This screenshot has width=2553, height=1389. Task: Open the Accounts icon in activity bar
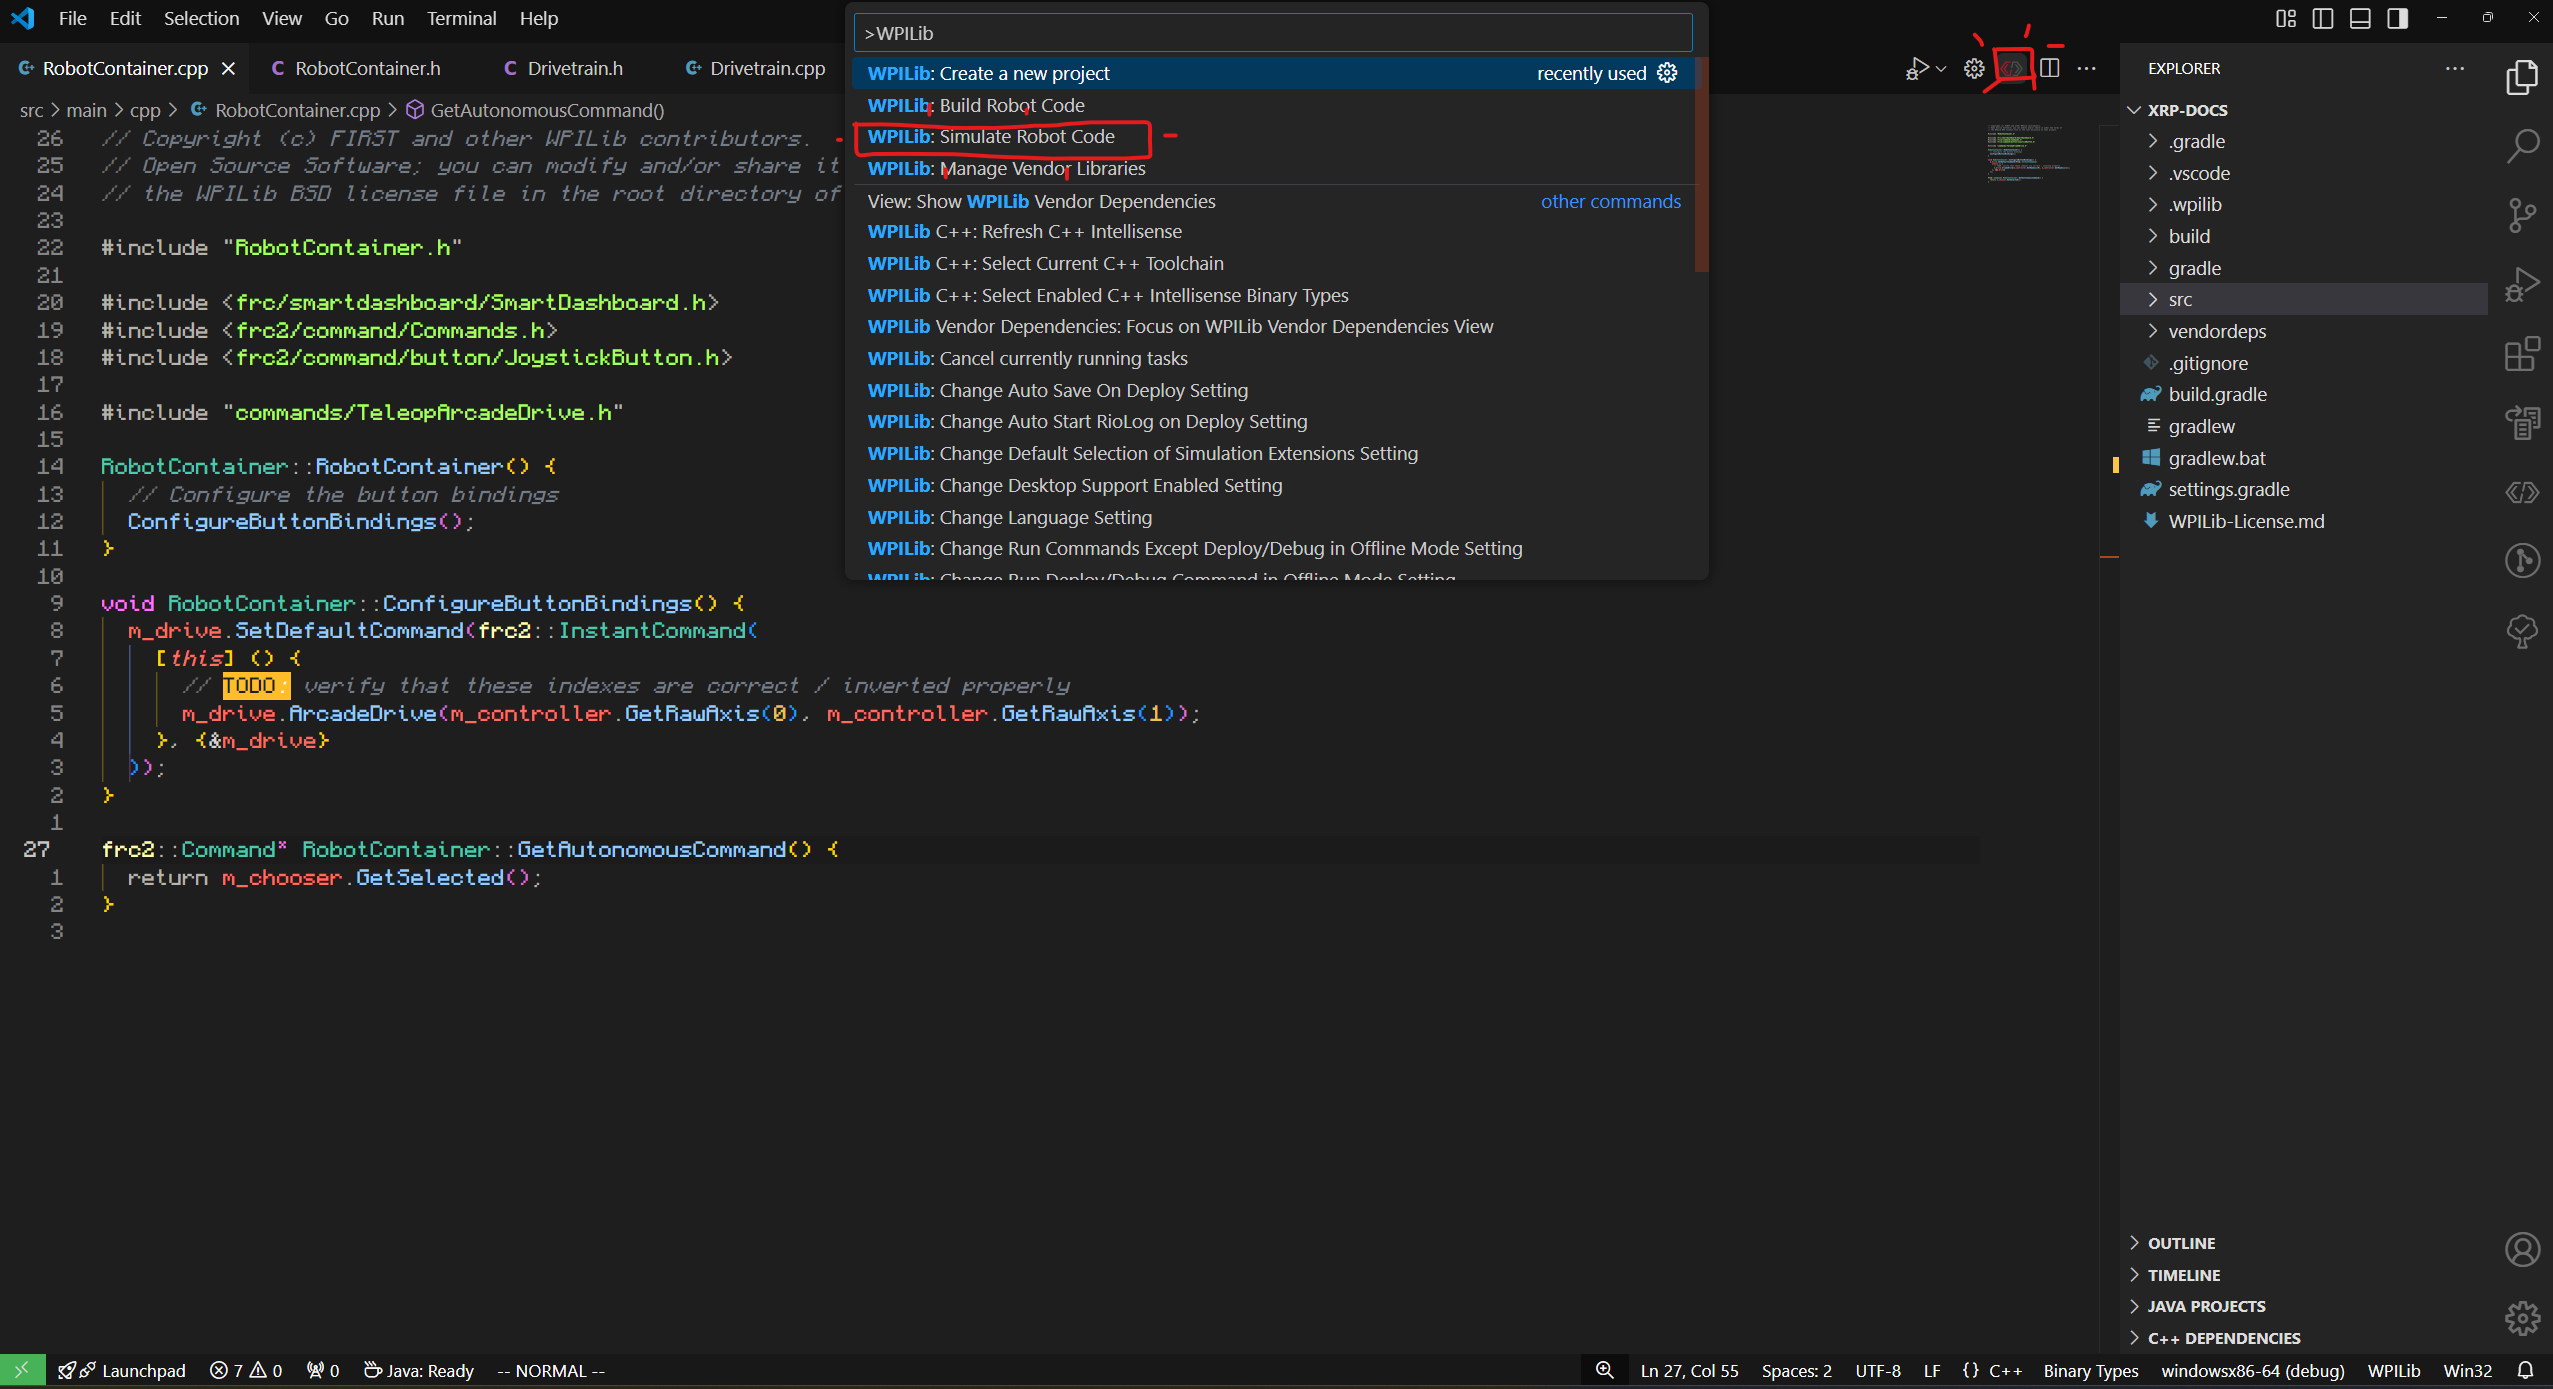(2522, 1249)
